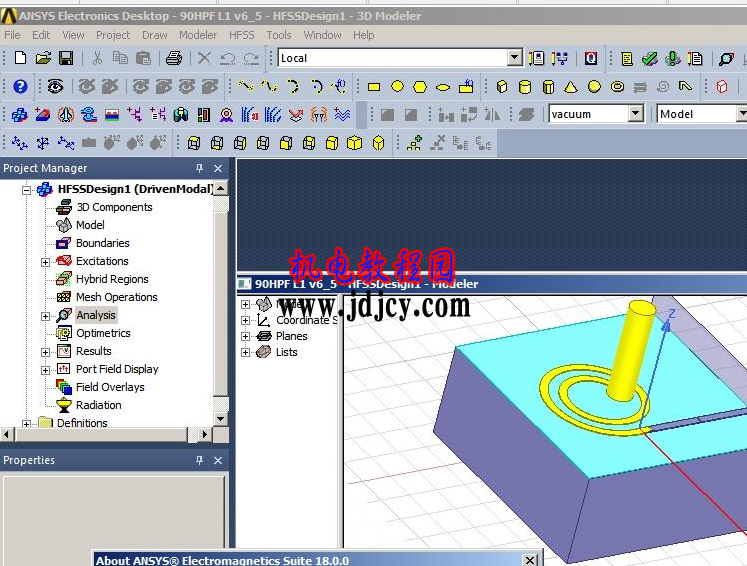
Task: Expand Coordinate Systems node in modeler tree
Action: [x=245, y=320]
